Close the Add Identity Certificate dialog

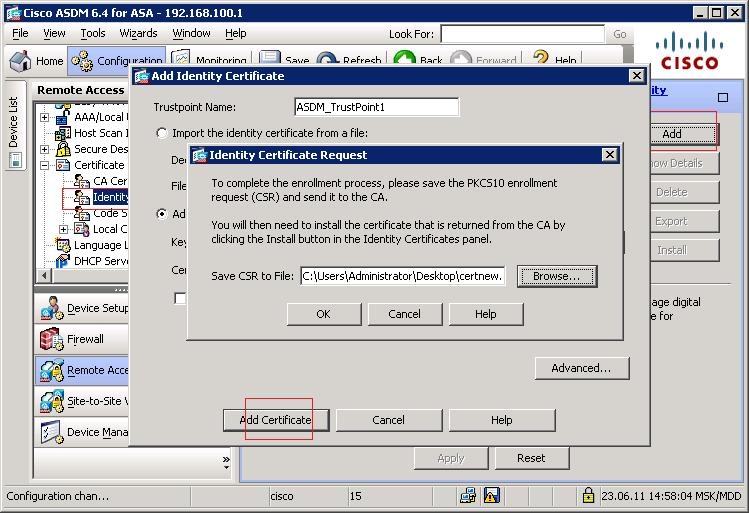click(x=637, y=76)
